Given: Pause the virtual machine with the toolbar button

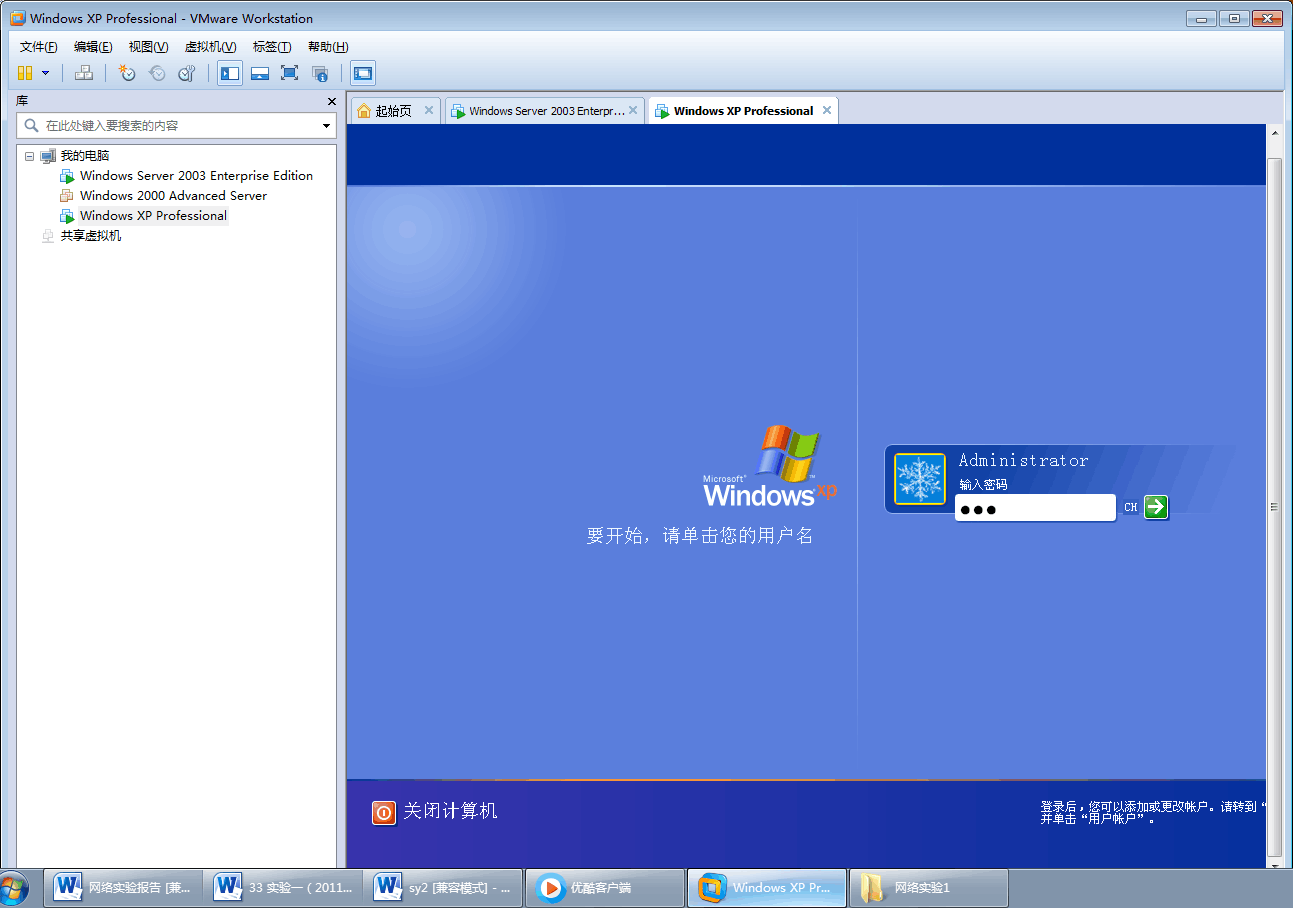Looking at the screenshot, I should (25, 73).
